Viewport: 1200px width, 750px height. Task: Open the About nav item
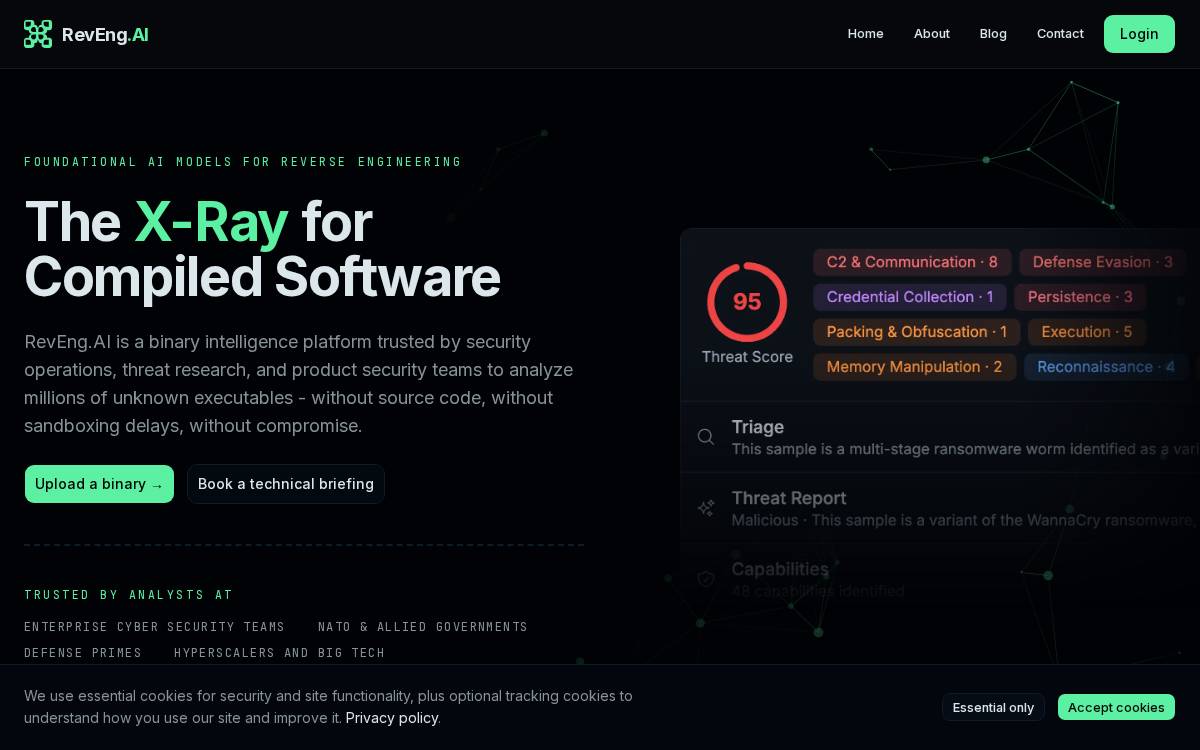[x=932, y=34]
